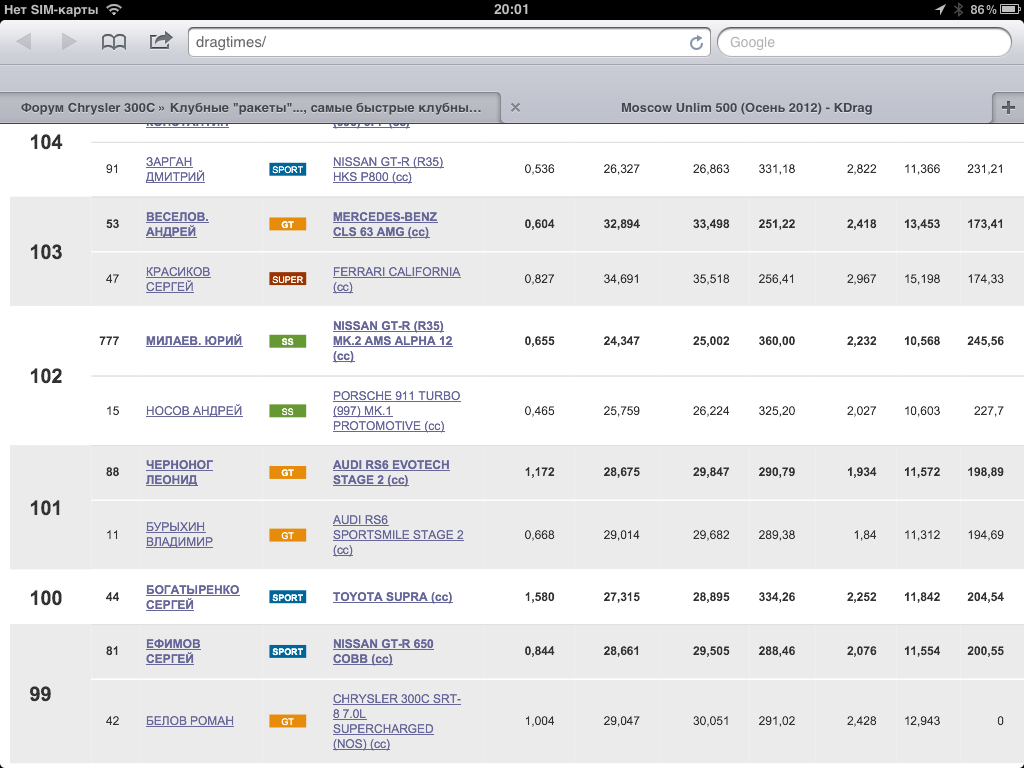Open FERRARI CALIFORNIA car link
This screenshot has height=768, width=1024.
click(x=396, y=279)
